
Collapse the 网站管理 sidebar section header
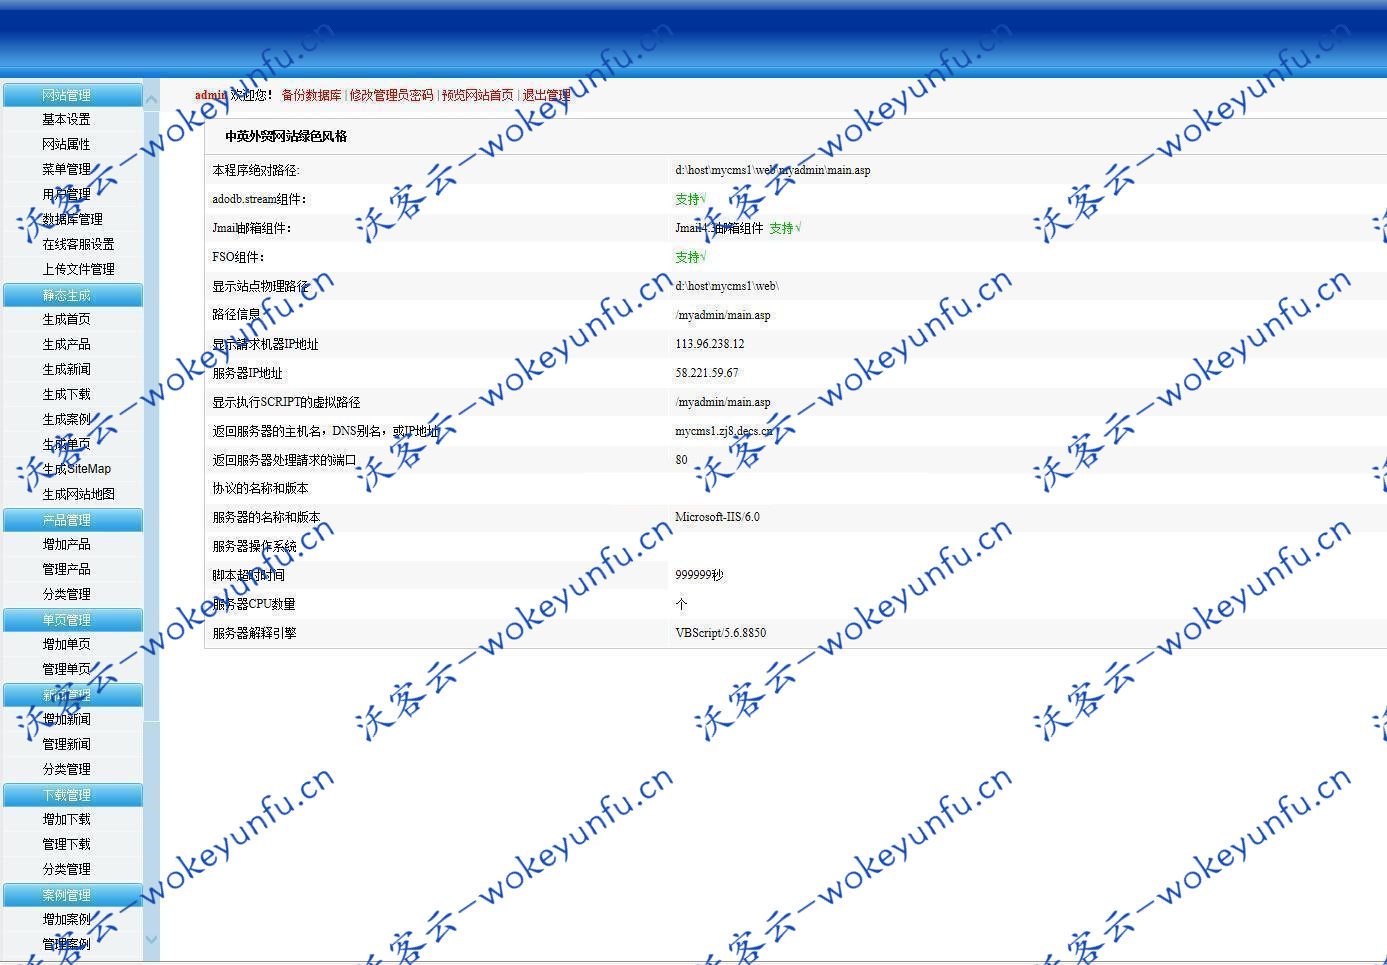coord(72,95)
